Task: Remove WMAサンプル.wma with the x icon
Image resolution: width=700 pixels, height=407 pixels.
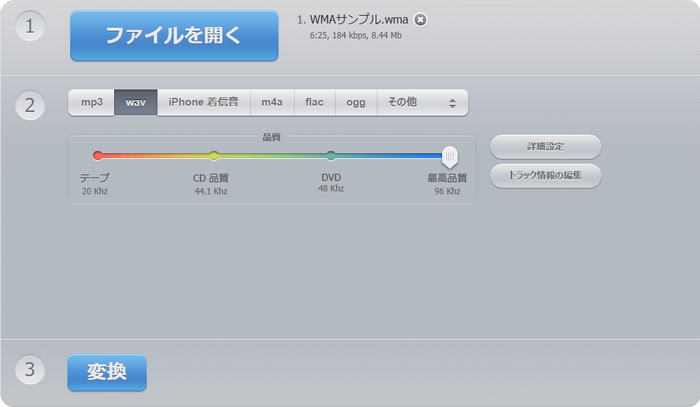Action: [x=420, y=20]
